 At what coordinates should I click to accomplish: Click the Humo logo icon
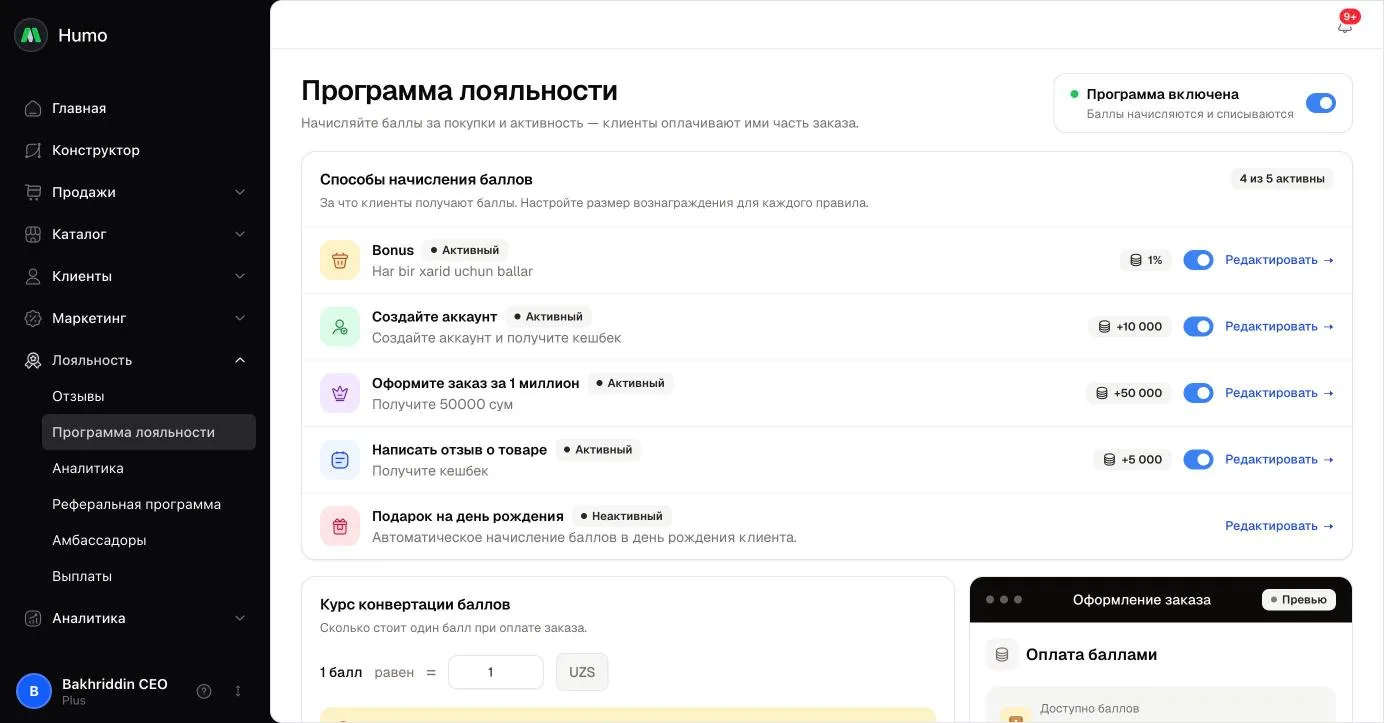click(x=31, y=35)
